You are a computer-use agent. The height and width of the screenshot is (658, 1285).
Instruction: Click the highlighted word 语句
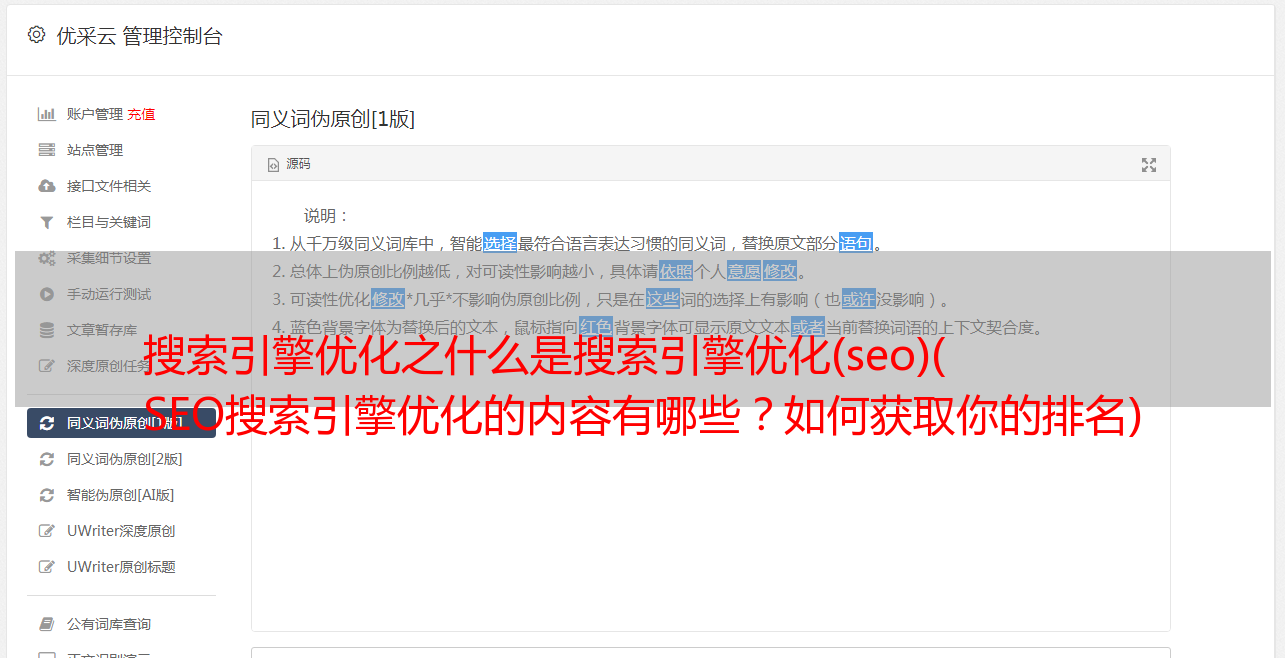coord(856,243)
